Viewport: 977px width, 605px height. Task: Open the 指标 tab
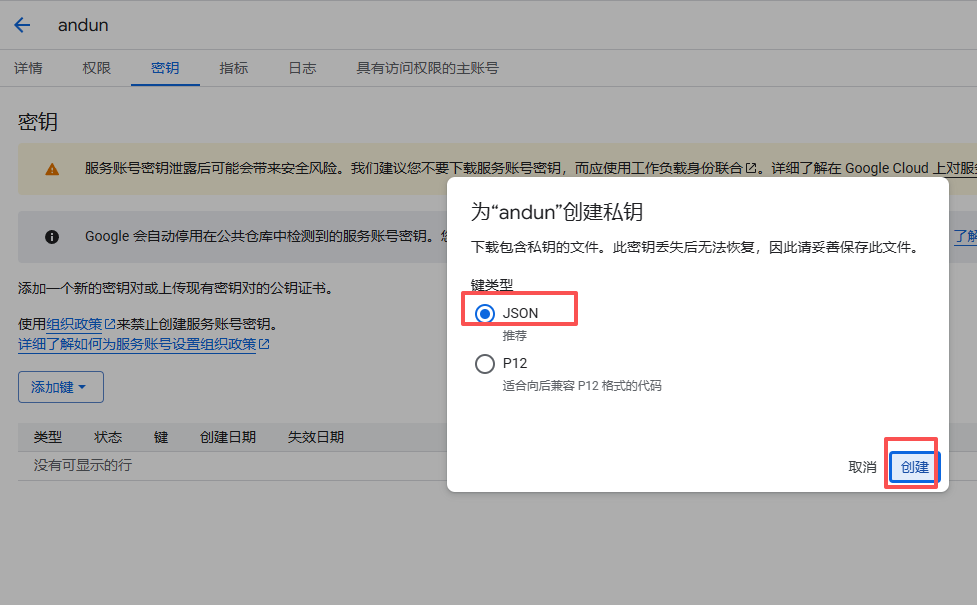click(234, 68)
